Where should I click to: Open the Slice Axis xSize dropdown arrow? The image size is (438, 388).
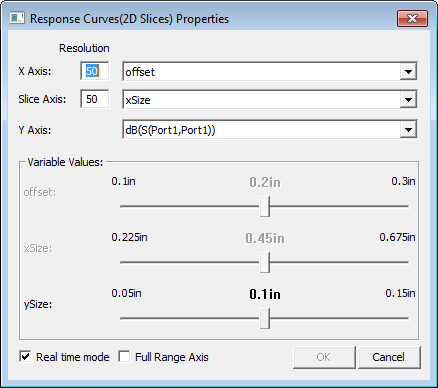[x=408, y=99]
